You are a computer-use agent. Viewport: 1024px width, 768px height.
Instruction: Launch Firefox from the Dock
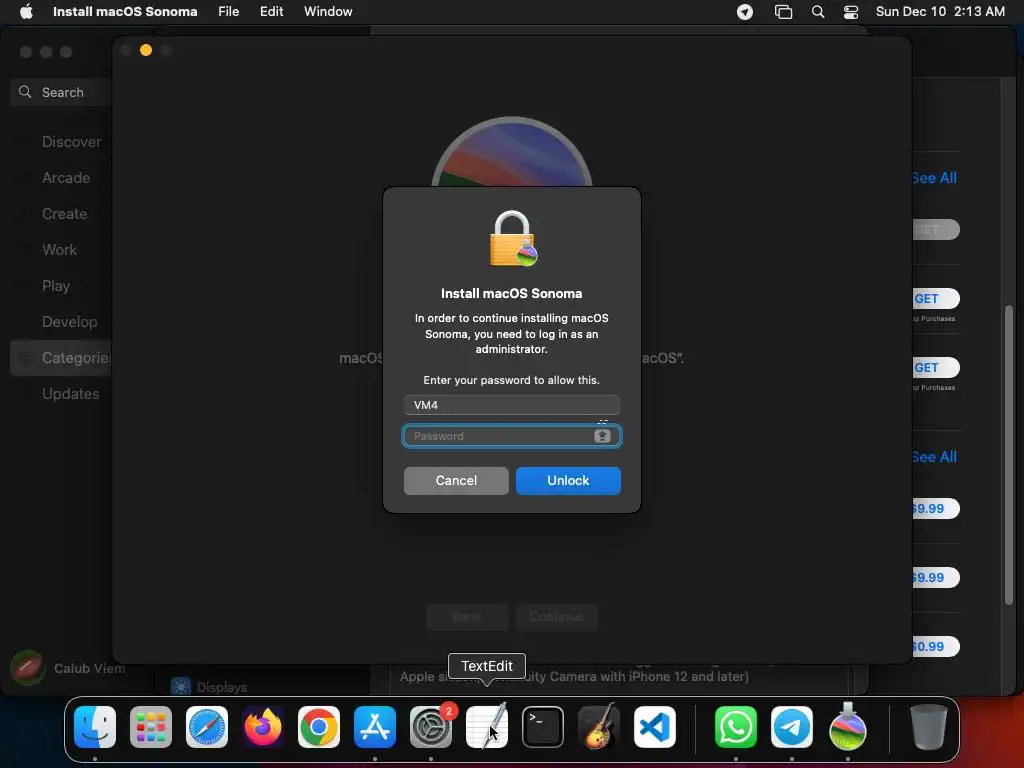[263, 727]
